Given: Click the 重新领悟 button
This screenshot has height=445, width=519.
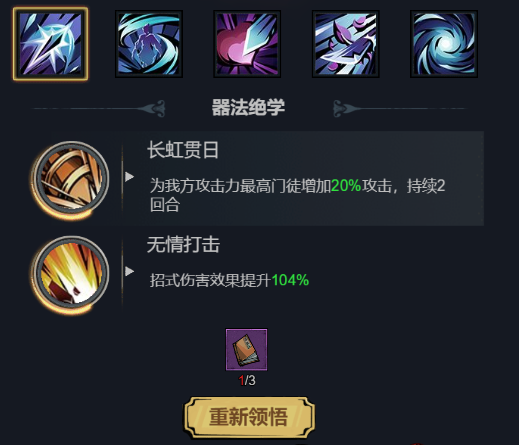Looking at the screenshot, I should [x=249, y=417].
